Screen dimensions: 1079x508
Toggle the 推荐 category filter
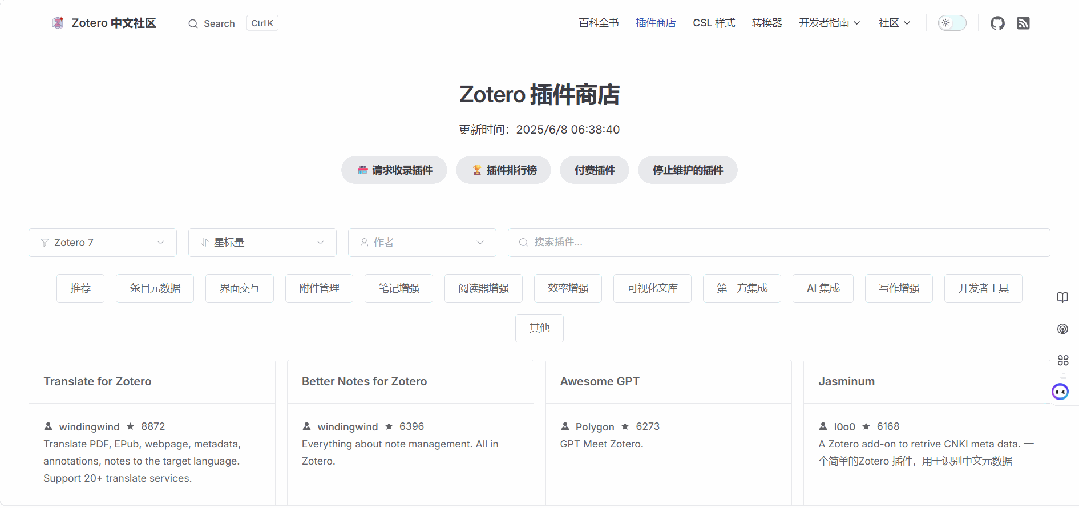pos(81,288)
